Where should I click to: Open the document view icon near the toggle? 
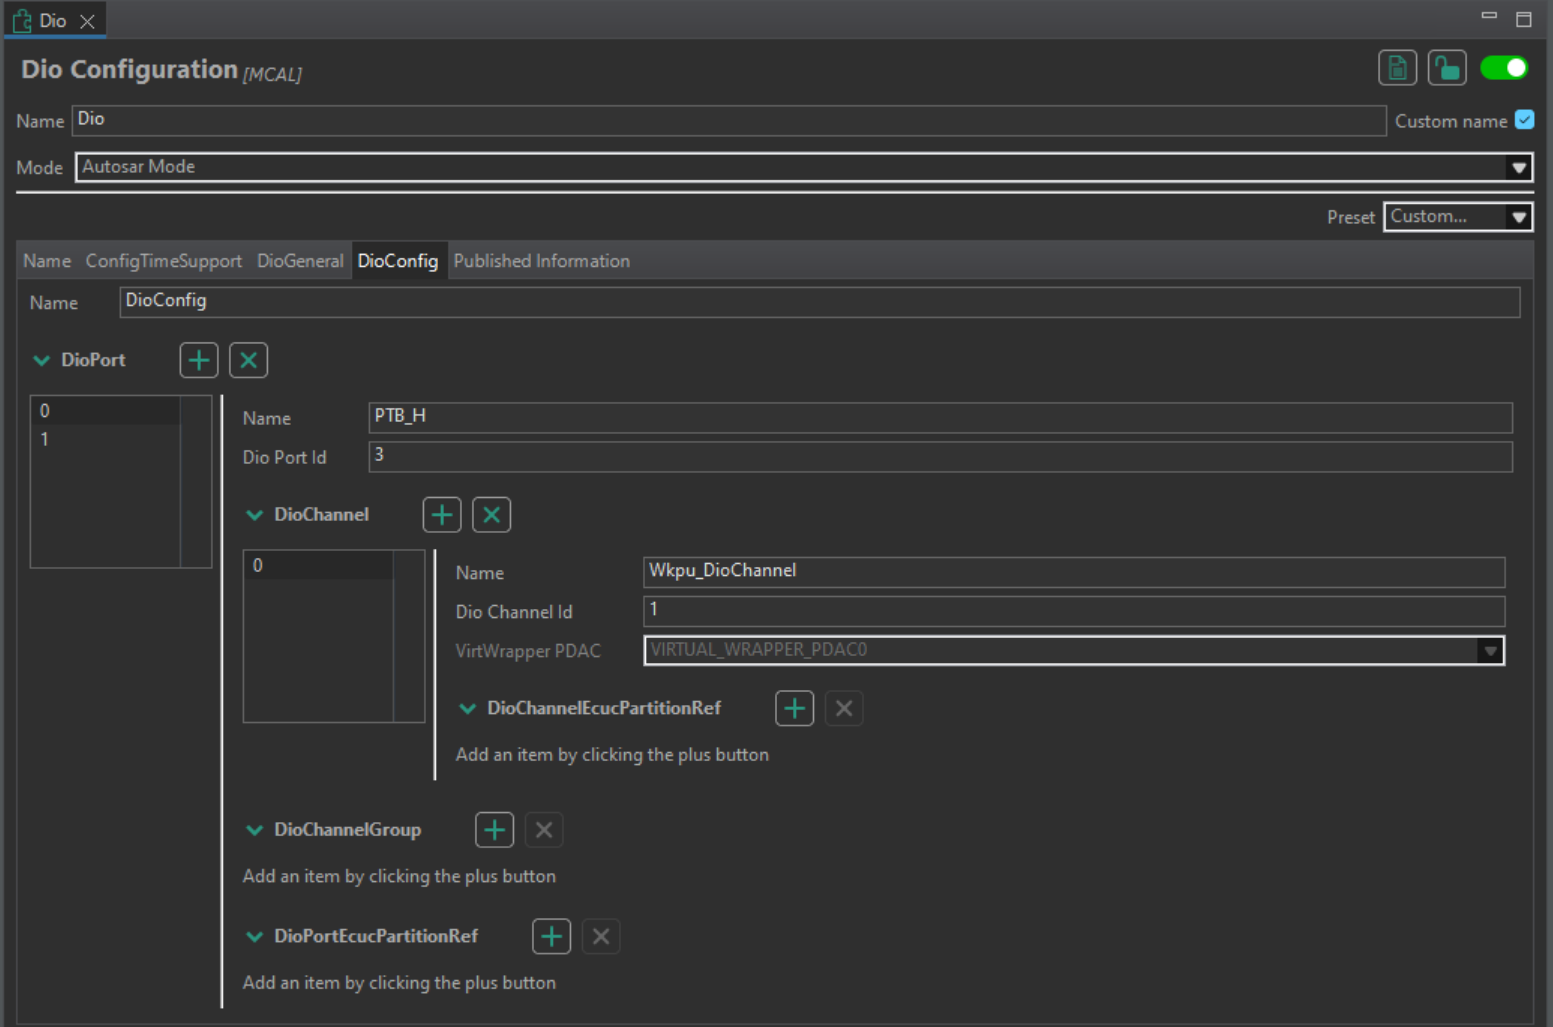pyautogui.click(x=1397, y=67)
